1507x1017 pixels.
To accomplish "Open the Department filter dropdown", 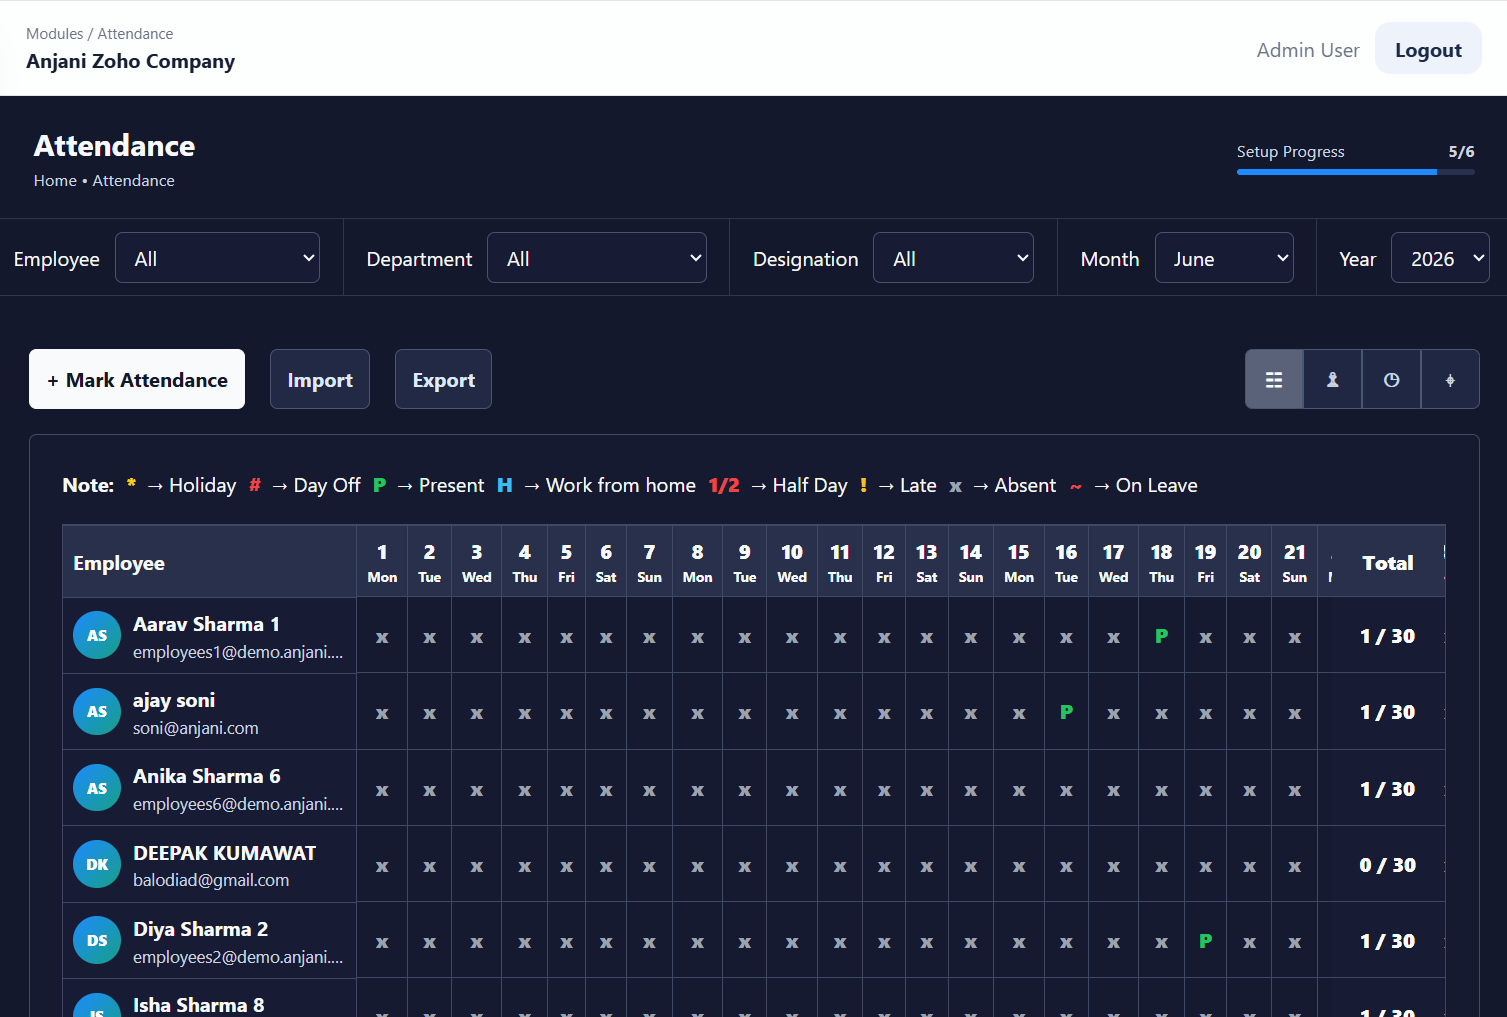I will [597, 258].
